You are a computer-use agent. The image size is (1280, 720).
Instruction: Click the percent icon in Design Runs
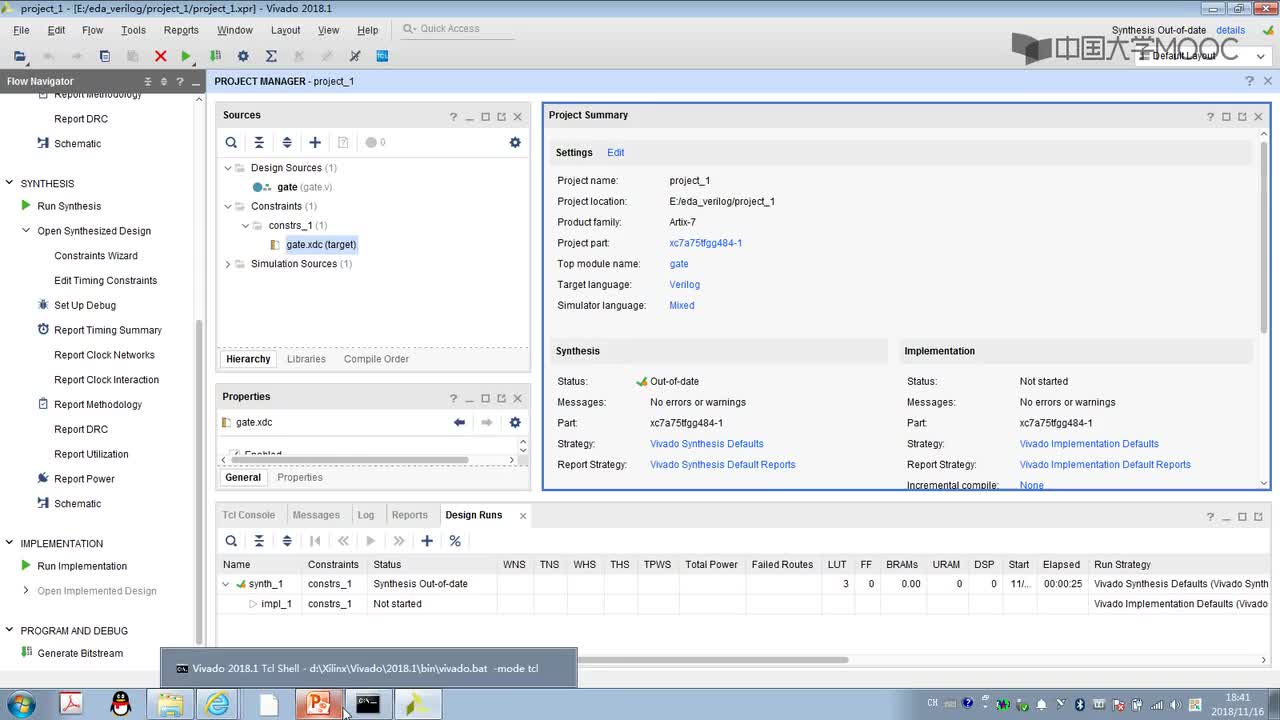point(455,541)
